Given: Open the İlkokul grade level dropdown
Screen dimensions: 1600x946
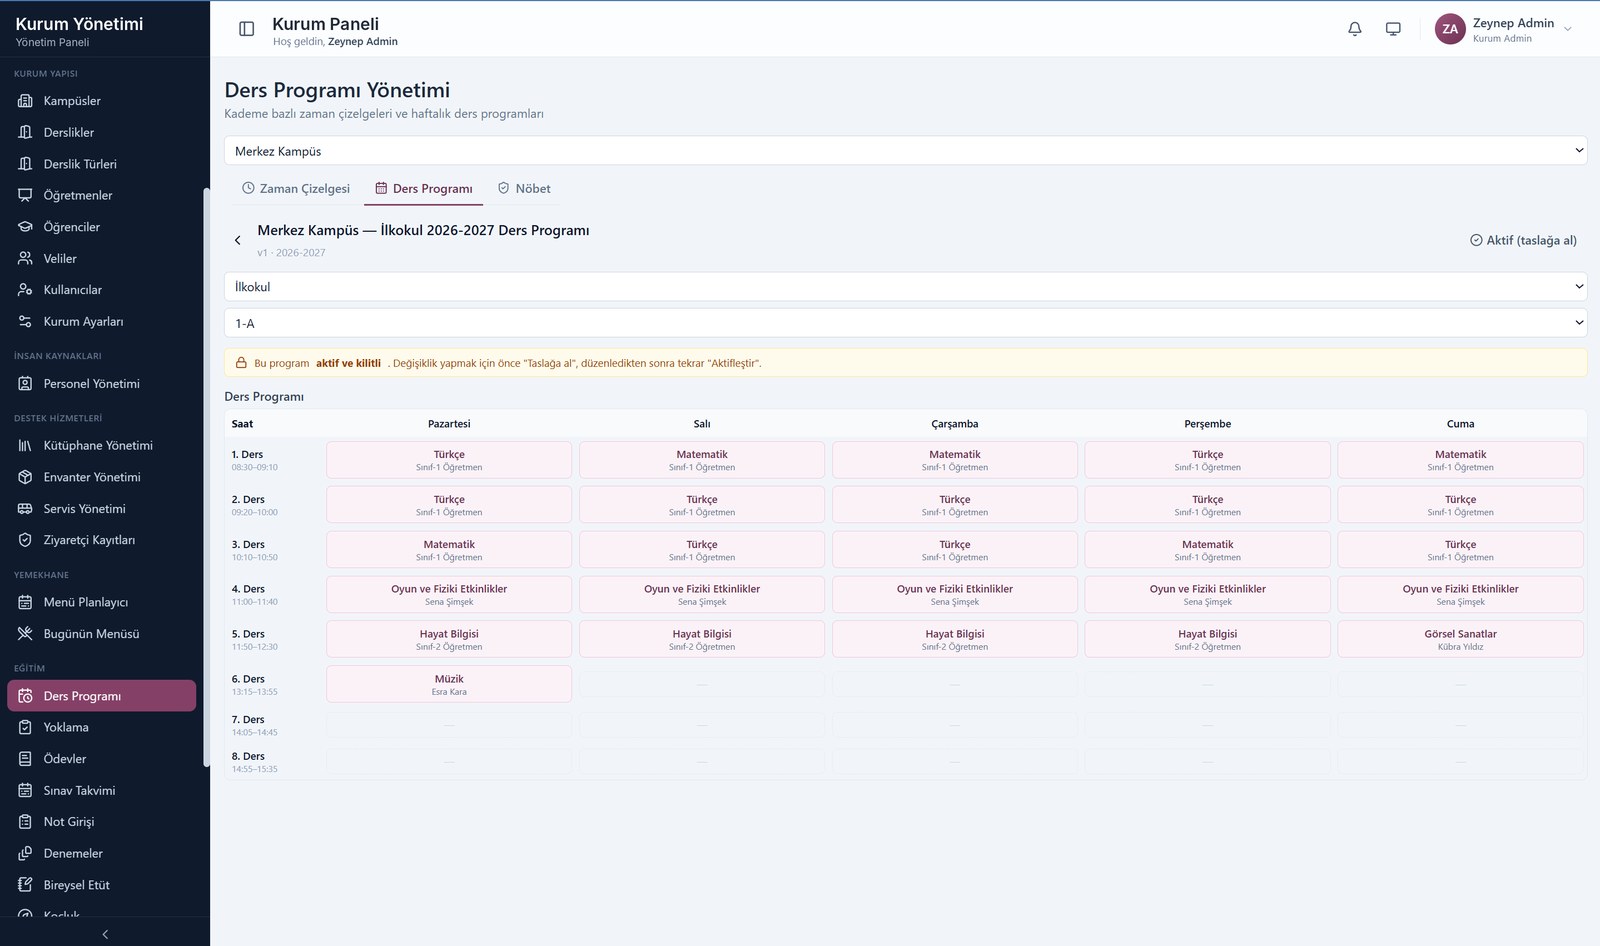Looking at the screenshot, I should coord(905,287).
